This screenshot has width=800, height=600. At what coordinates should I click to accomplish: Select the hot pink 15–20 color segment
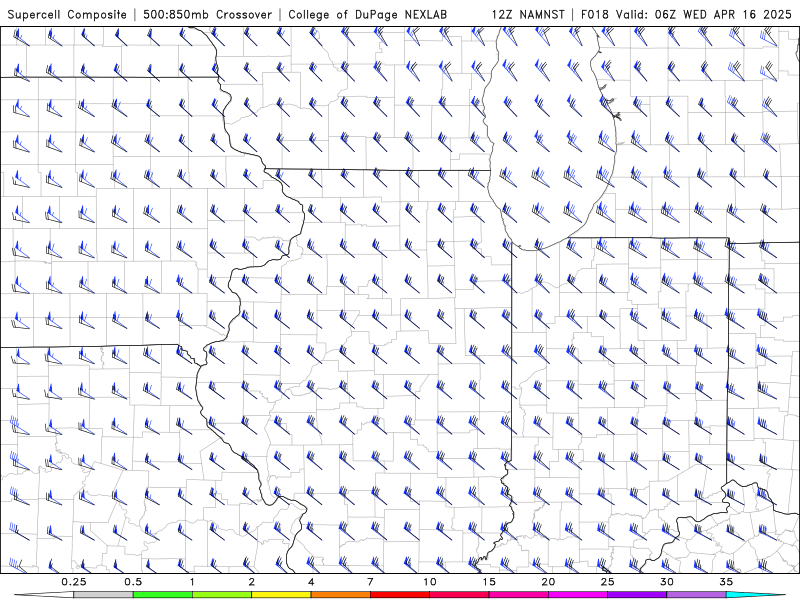(518, 595)
